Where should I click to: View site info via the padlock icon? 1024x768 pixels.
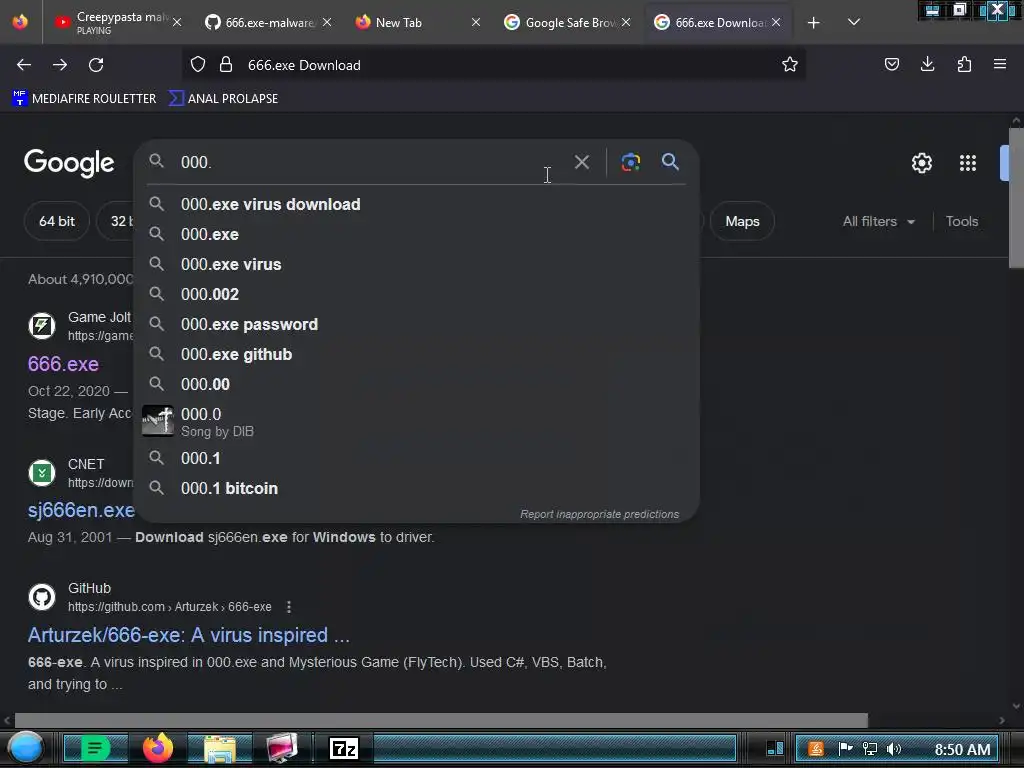tap(226, 65)
